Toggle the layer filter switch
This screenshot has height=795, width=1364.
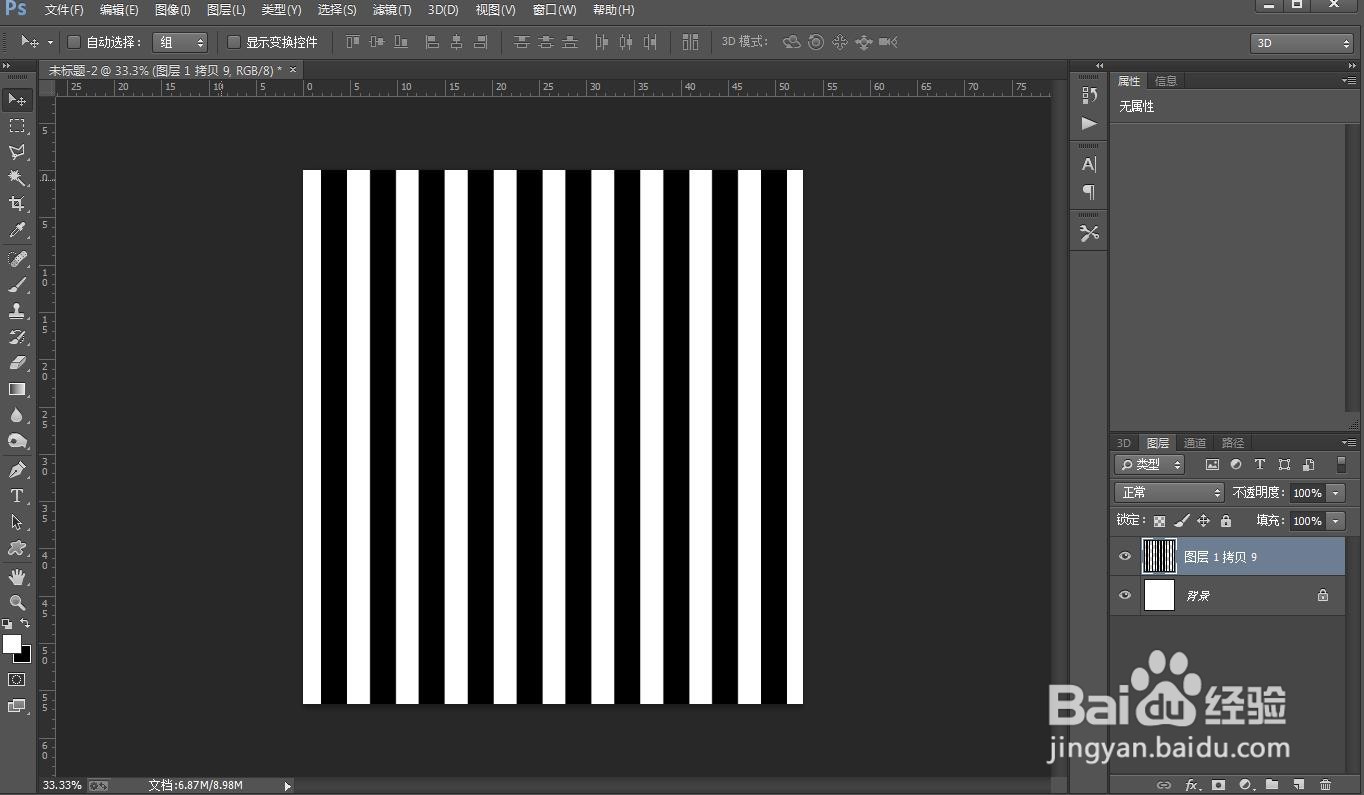click(x=1341, y=464)
